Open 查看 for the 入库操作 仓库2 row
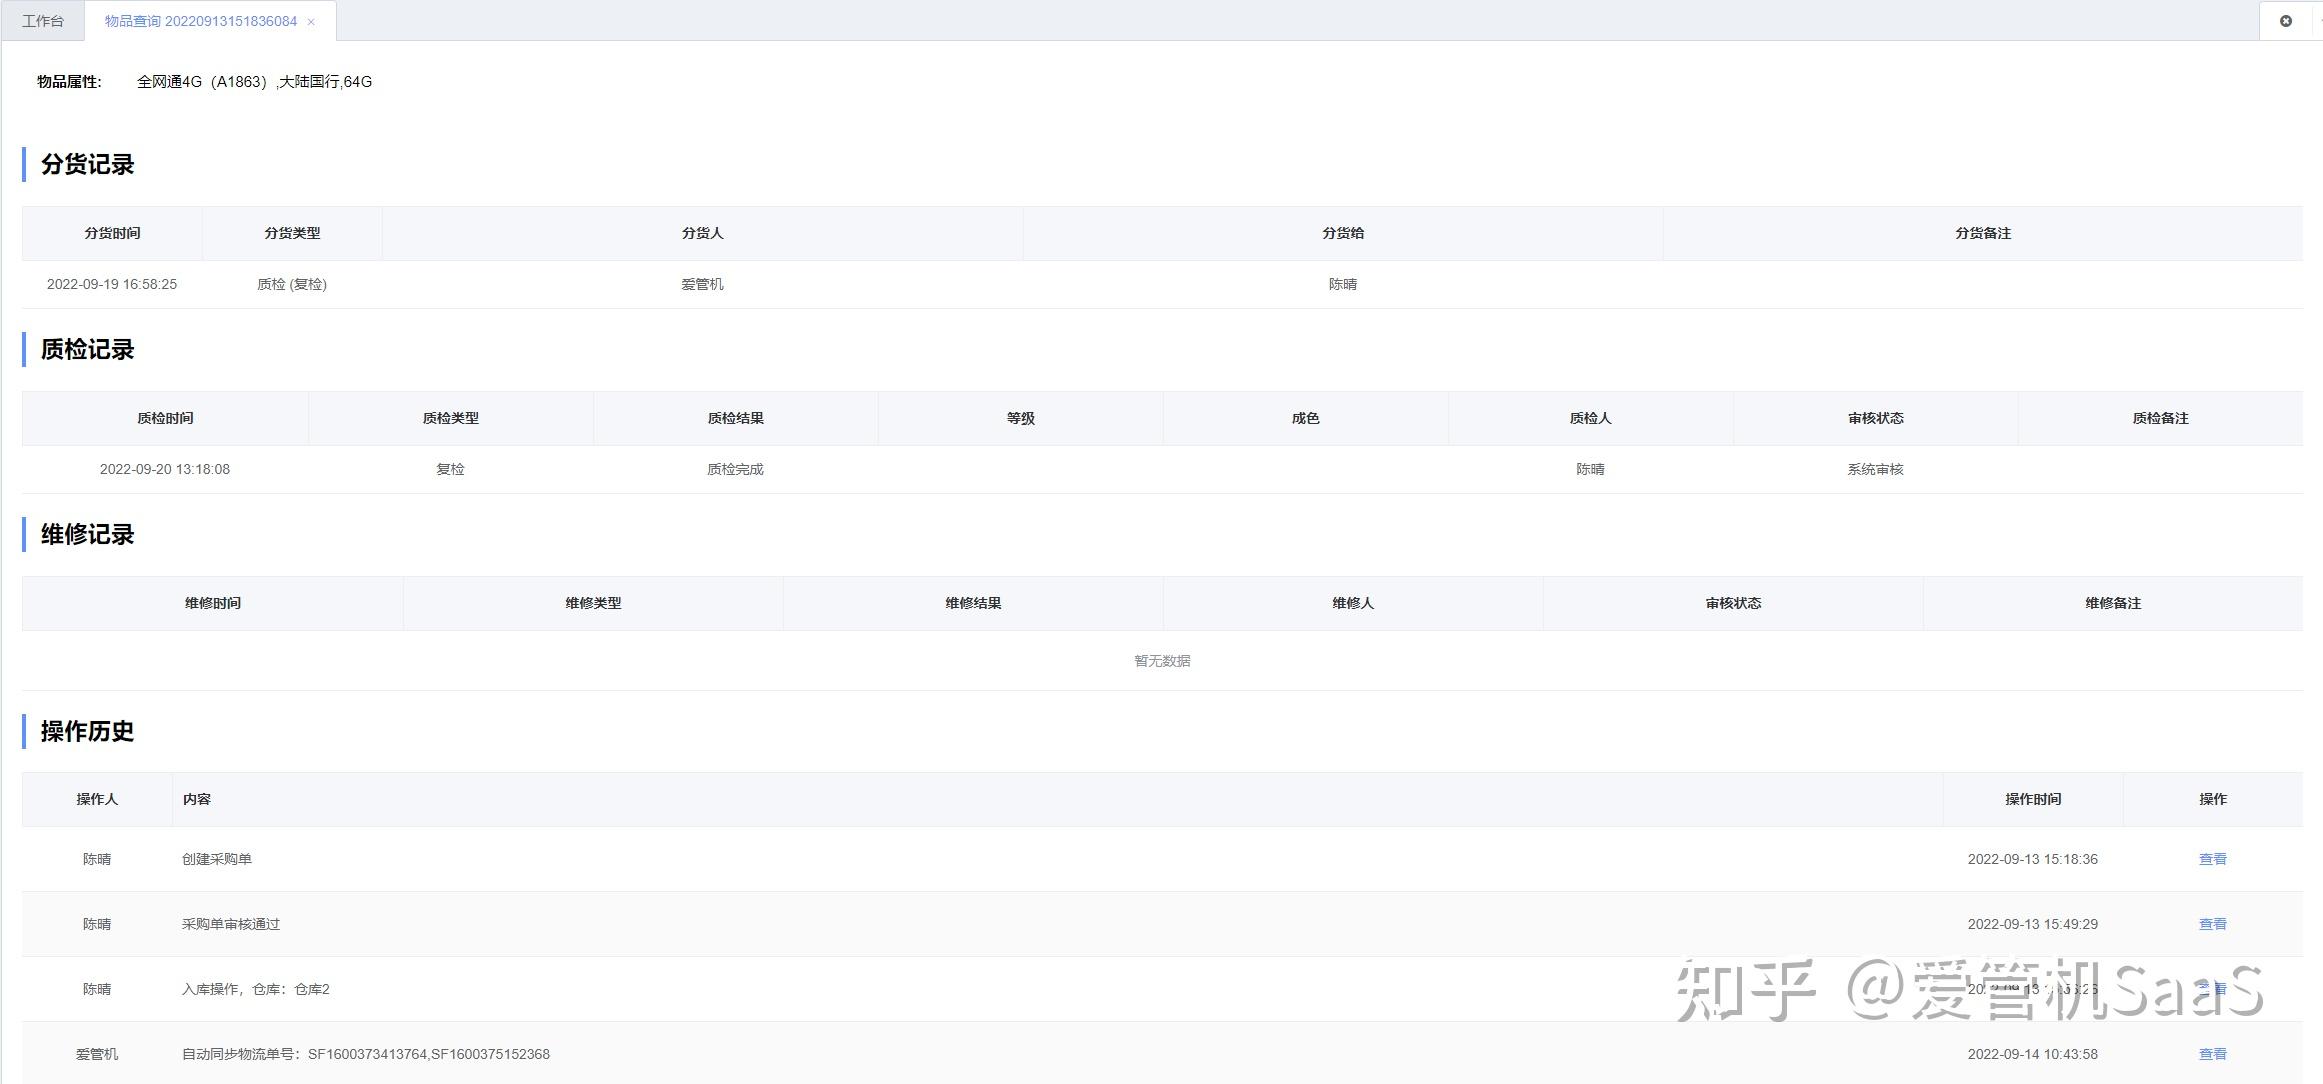Image resolution: width=2323 pixels, height=1084 pixels. point(2212,989)
